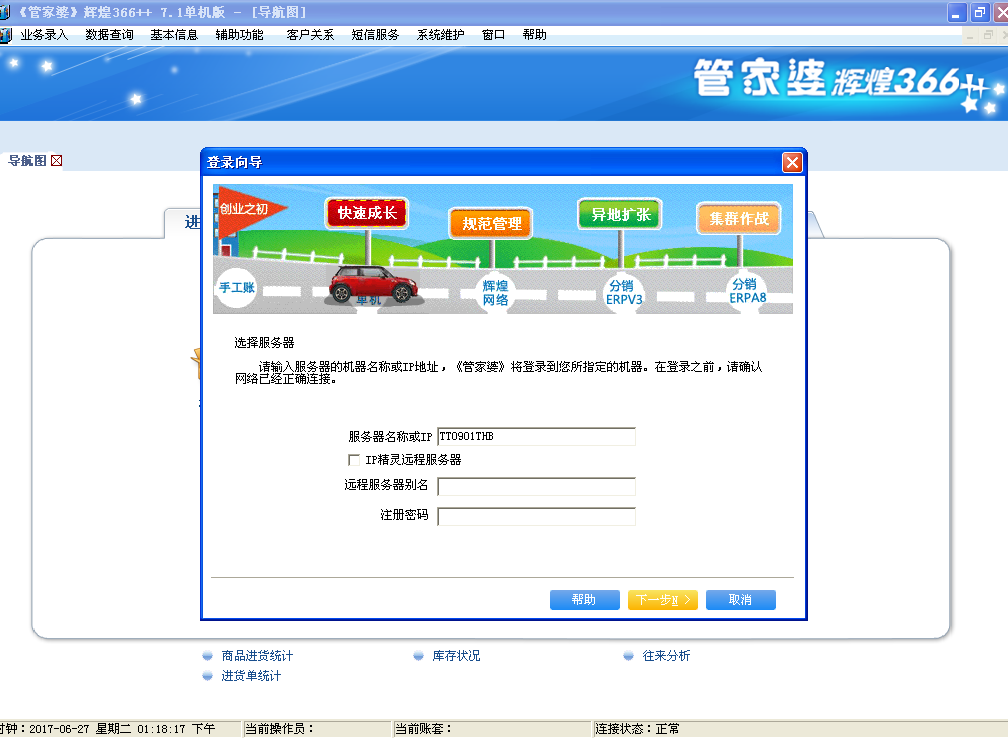Viewport: 1008px width, 738px height.
Task: Click the 下一步 button
Action: coord(662,600)
